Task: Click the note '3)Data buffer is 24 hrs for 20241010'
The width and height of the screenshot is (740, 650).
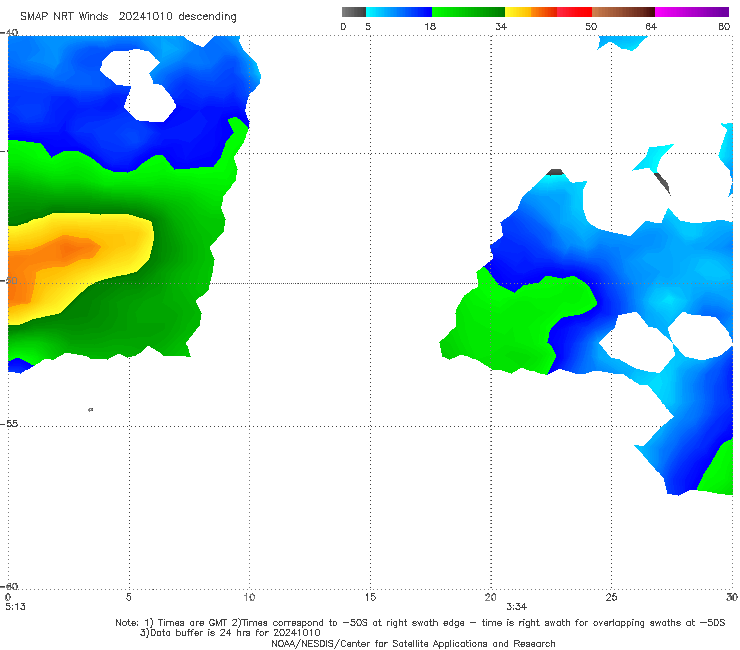Action: 230,633
